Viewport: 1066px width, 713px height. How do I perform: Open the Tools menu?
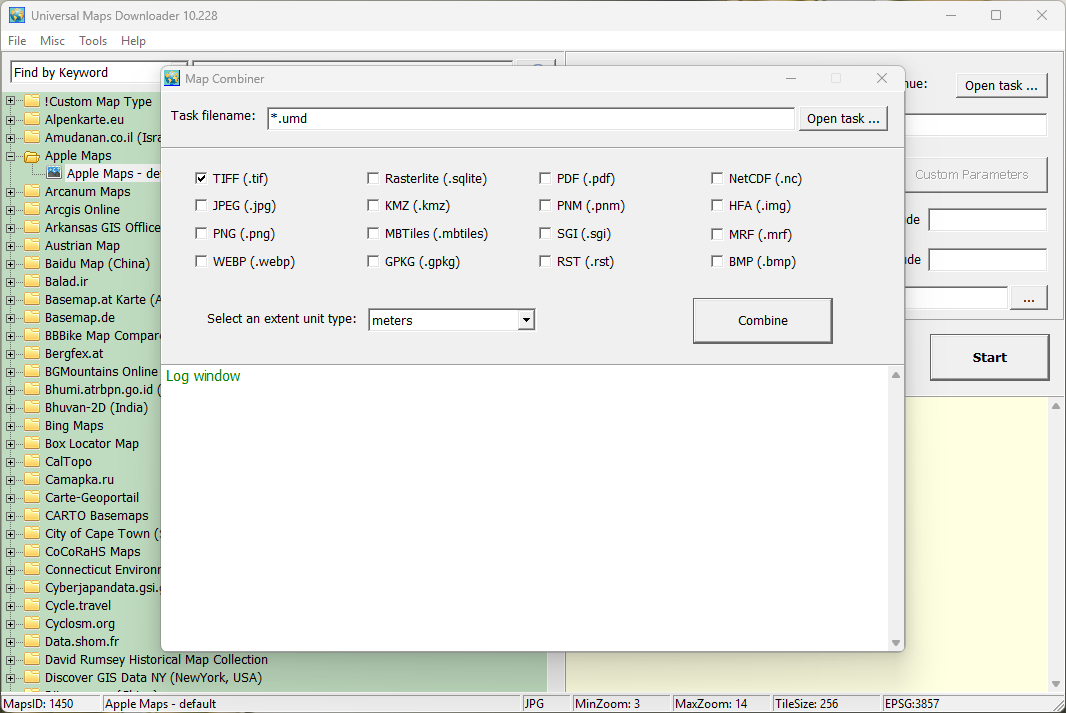point(93,41)
